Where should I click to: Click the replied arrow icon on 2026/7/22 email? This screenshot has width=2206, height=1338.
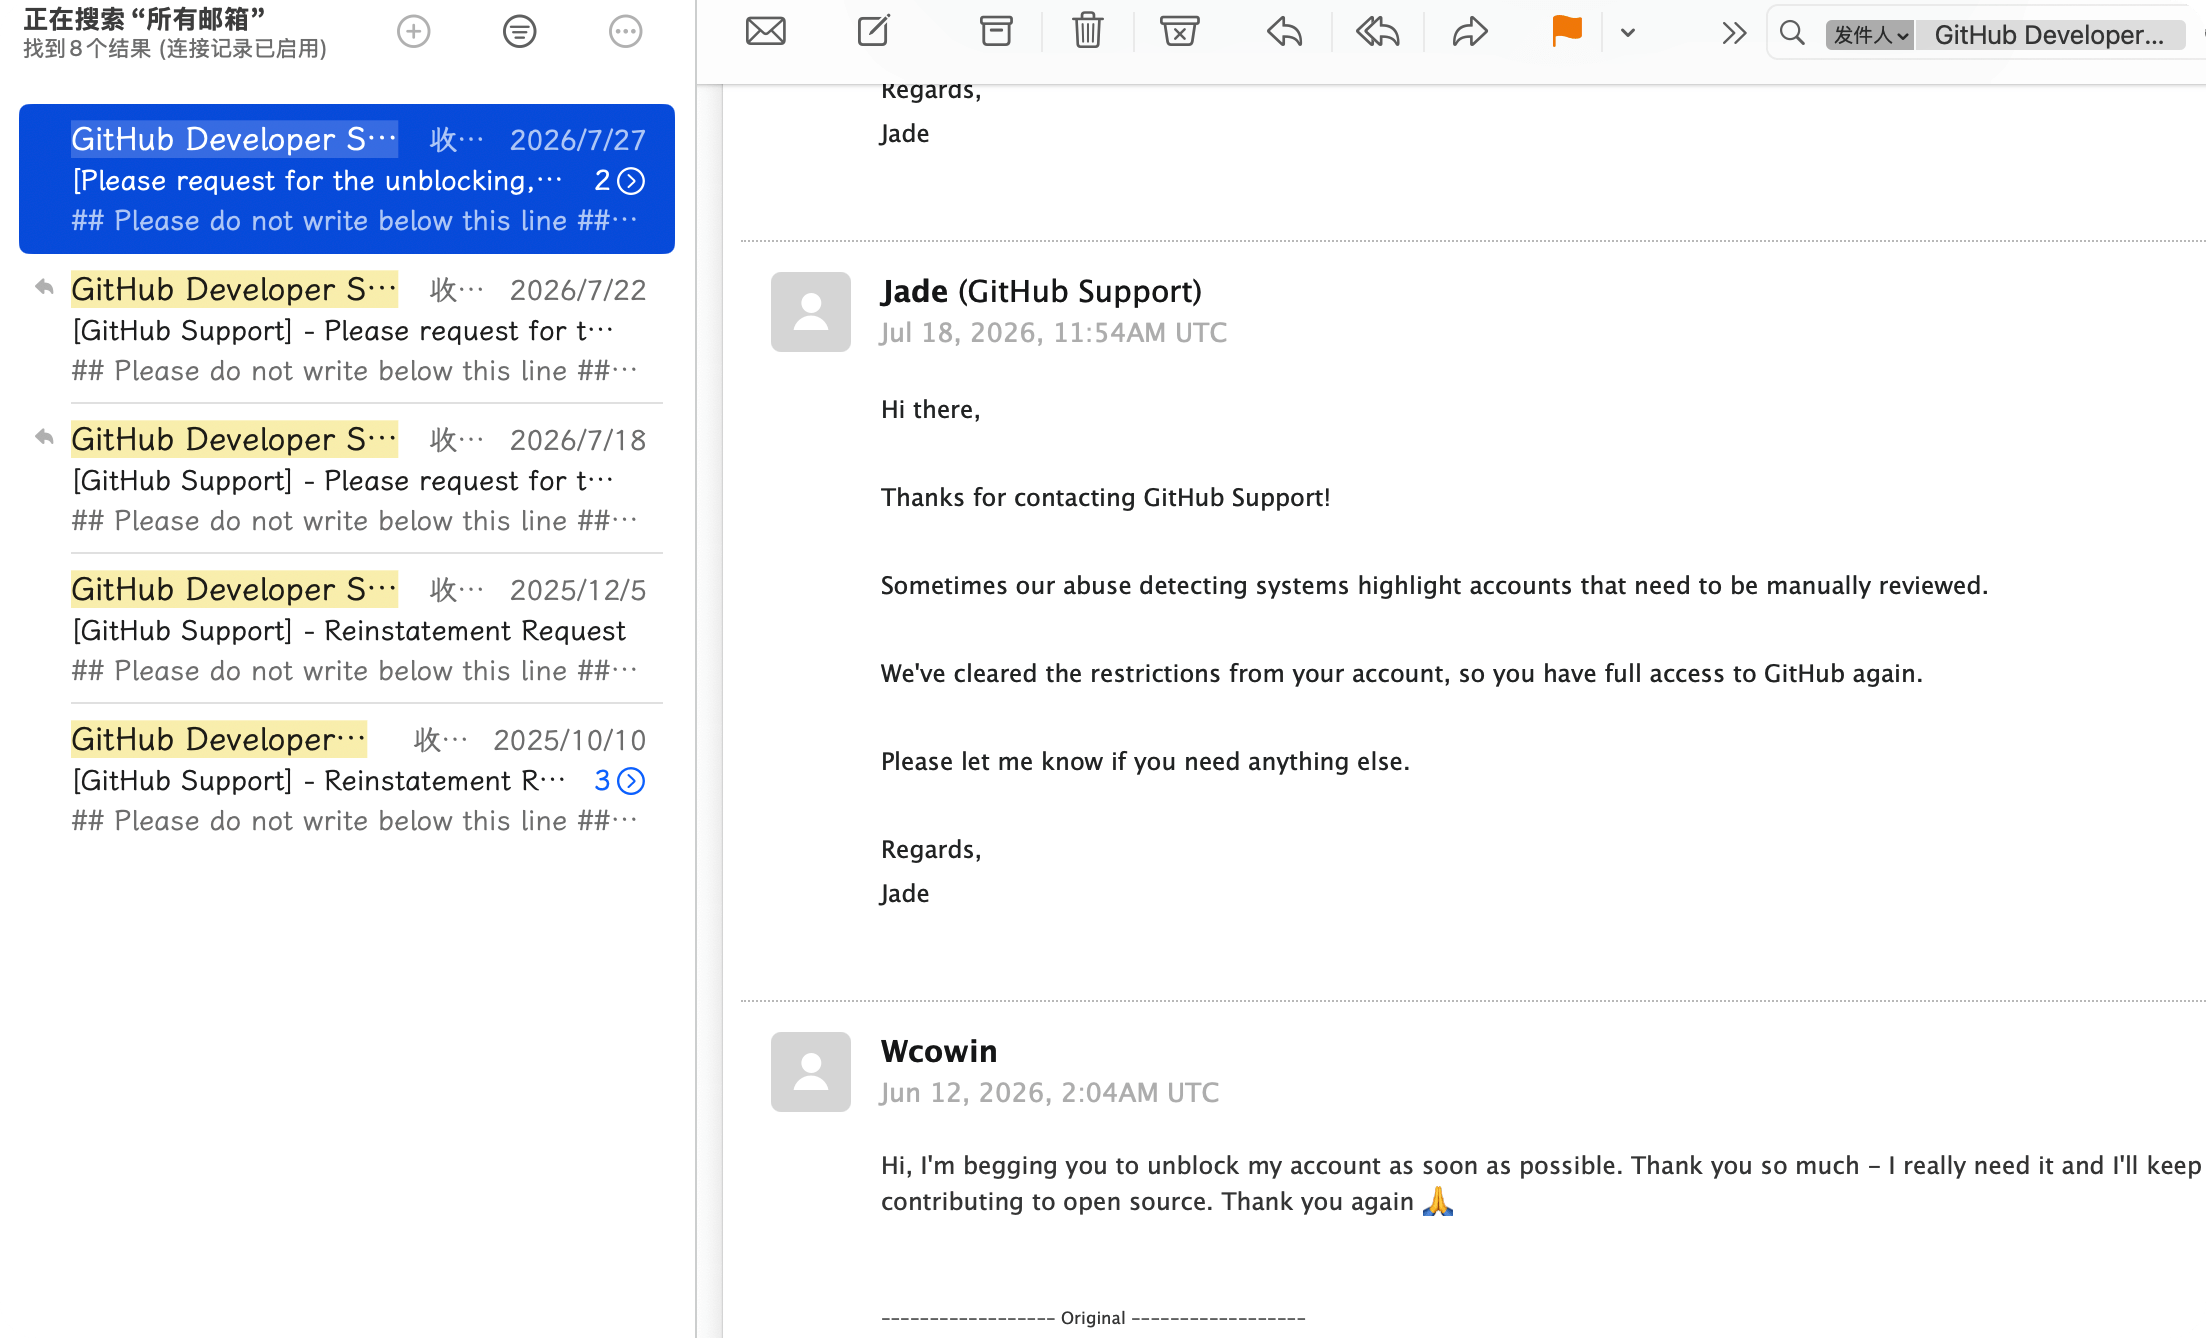pos(44,288)
